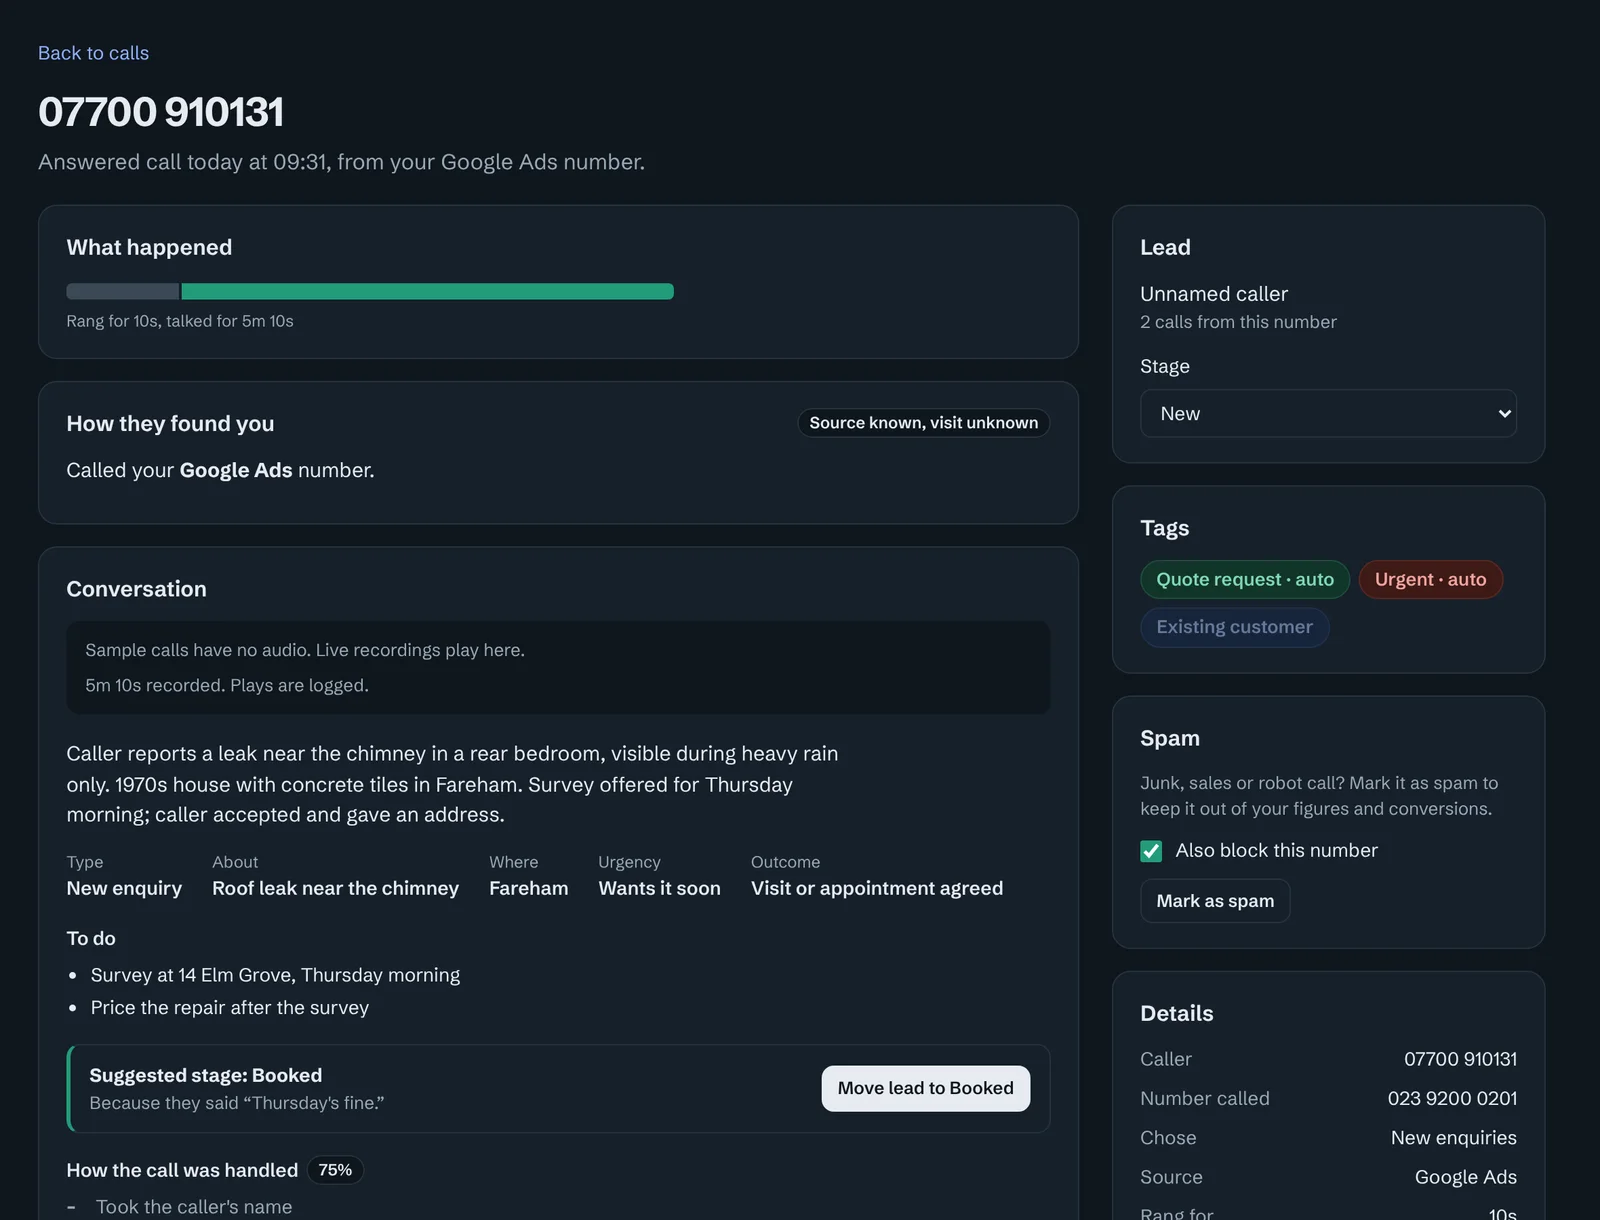
Task: Click the Suggested stage: Booked heading
Action: 205,1075
